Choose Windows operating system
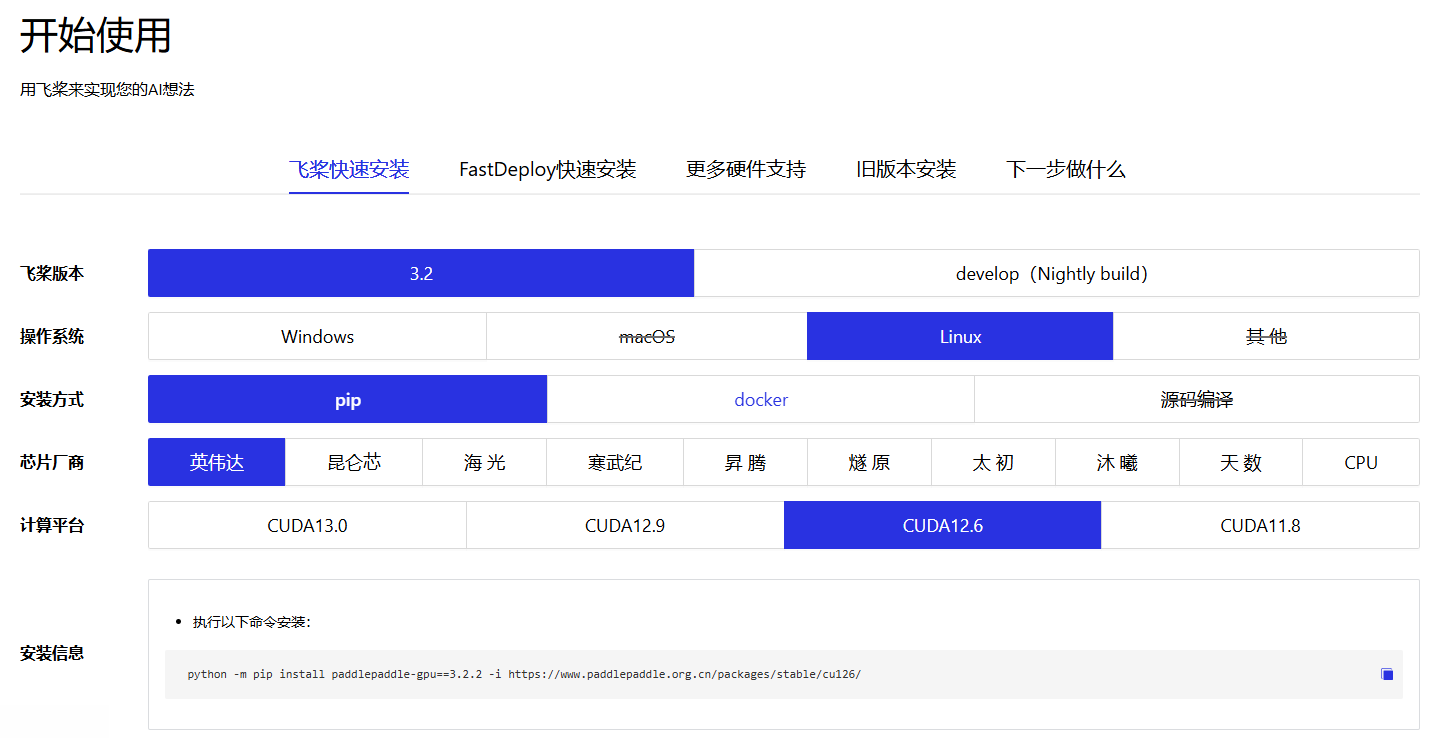 tap(317, 336)
